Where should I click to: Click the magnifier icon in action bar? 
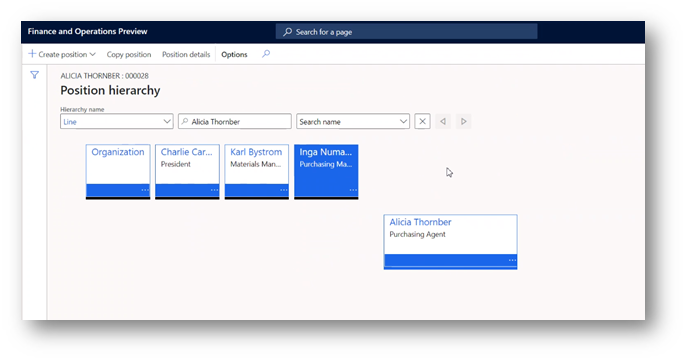[x=266, y=54]
